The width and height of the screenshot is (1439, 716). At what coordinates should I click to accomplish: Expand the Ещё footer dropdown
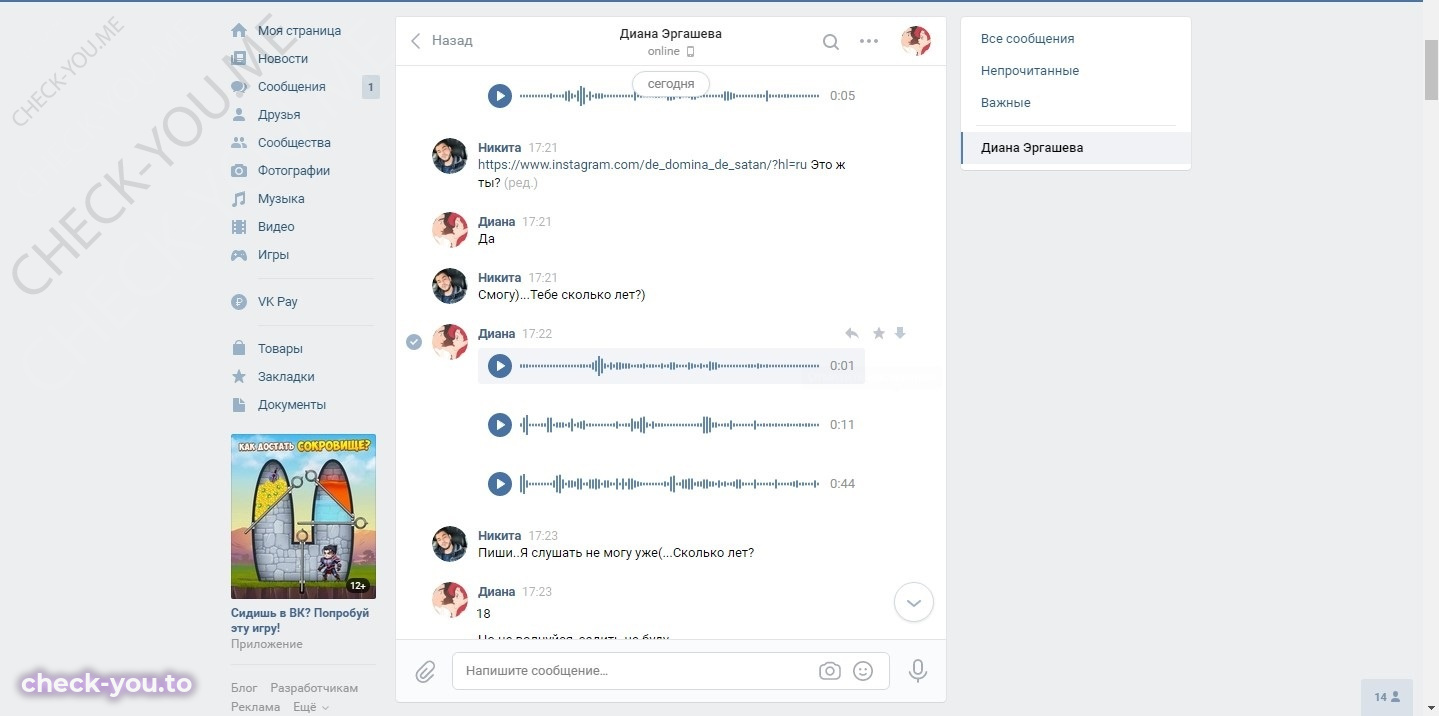pos(311,707)
